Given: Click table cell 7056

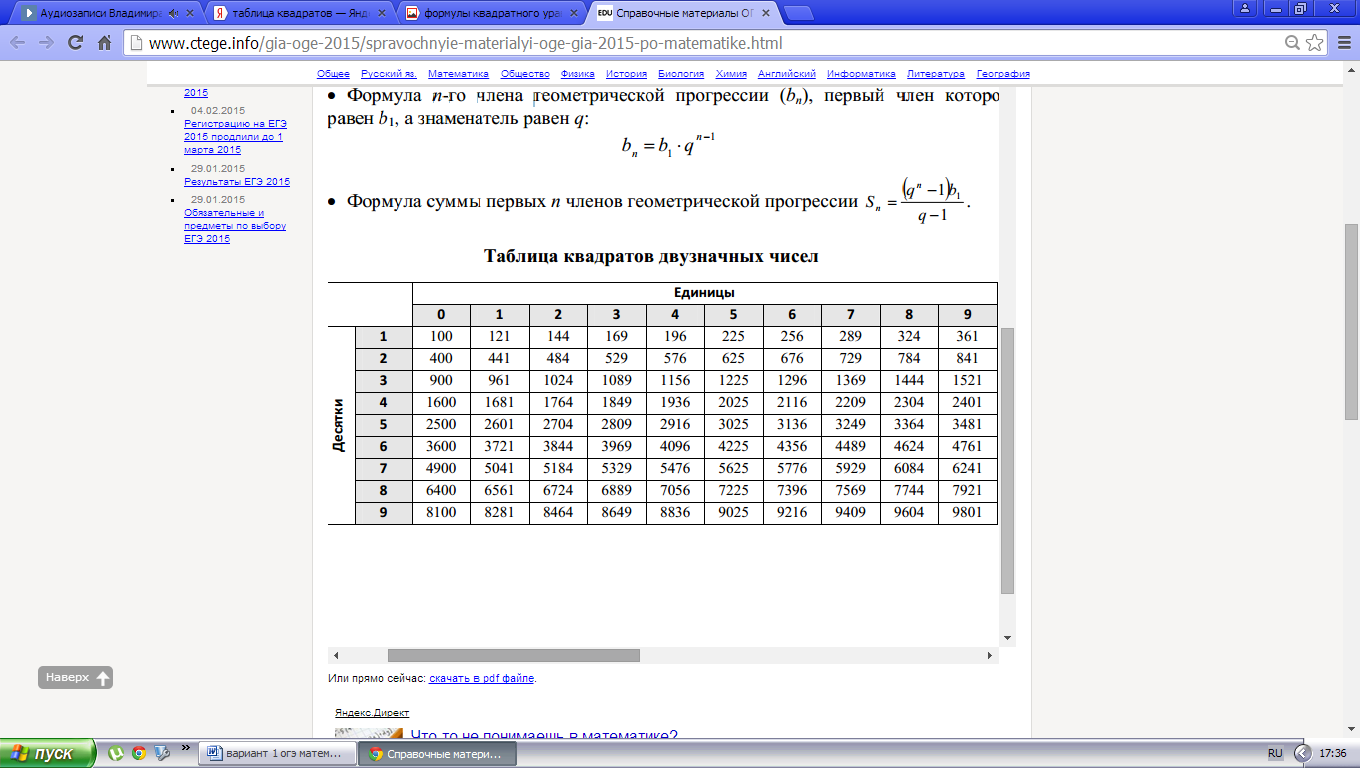Looking at the screenshot, I should tap(675, 490).
